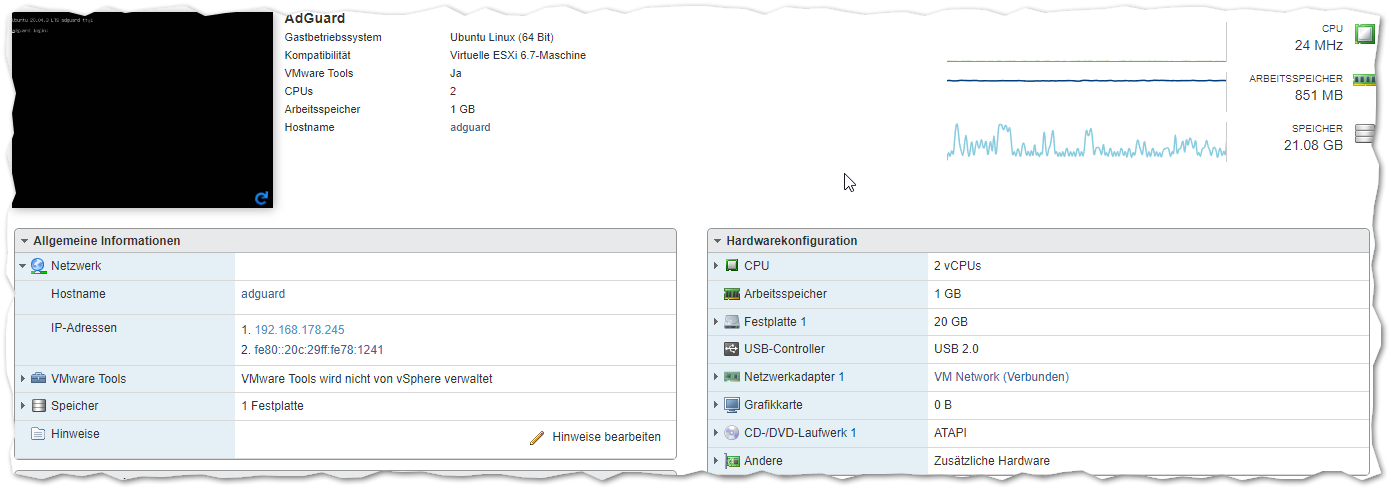Collapse the Allgemeine Informationen panel
The image size is (1391, 490).
point(24,241)
